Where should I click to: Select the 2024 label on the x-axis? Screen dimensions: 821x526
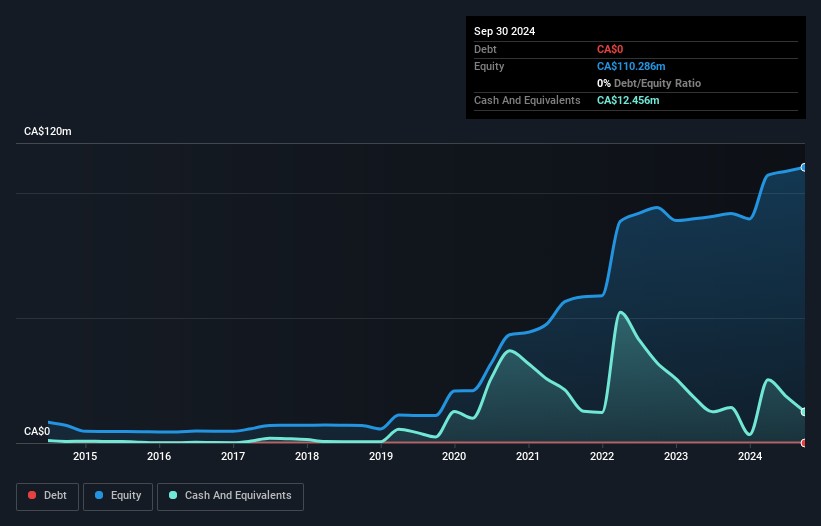click(x=750, y=457)
